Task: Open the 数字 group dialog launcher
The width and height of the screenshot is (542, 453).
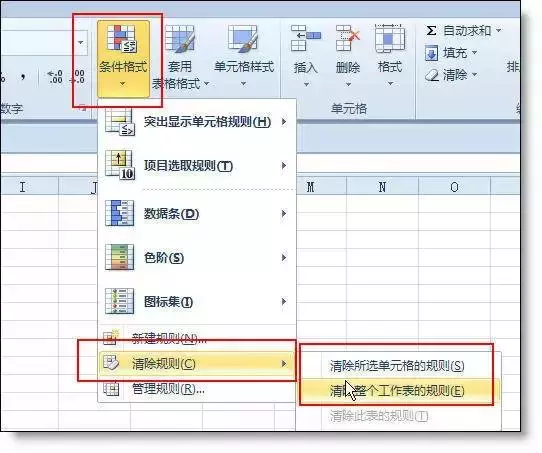Action: click(x=82, y=109)
